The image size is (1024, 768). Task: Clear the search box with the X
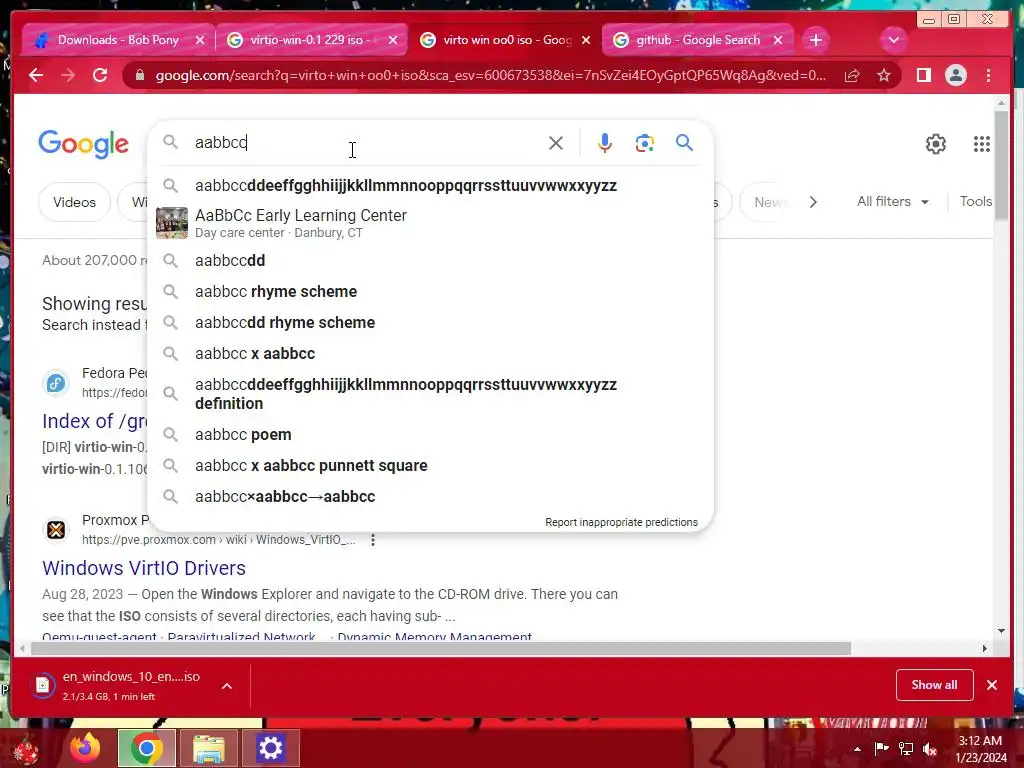pos(556,143)
